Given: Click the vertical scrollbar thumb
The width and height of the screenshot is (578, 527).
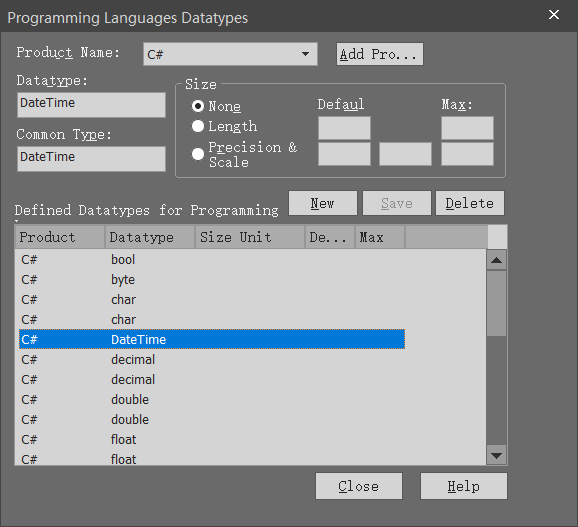Looking at the screenshot, I should click(x=497, y=304).
